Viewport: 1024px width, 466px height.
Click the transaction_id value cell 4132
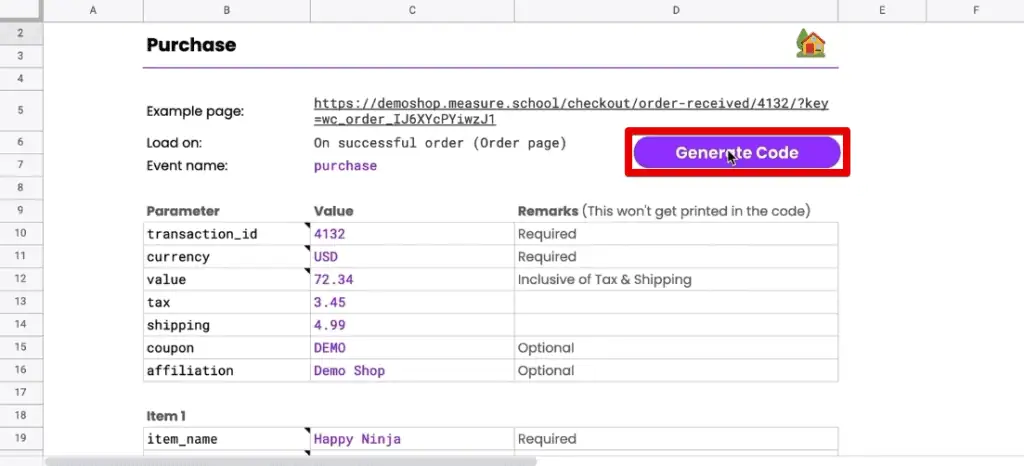(x=412, y=234)
